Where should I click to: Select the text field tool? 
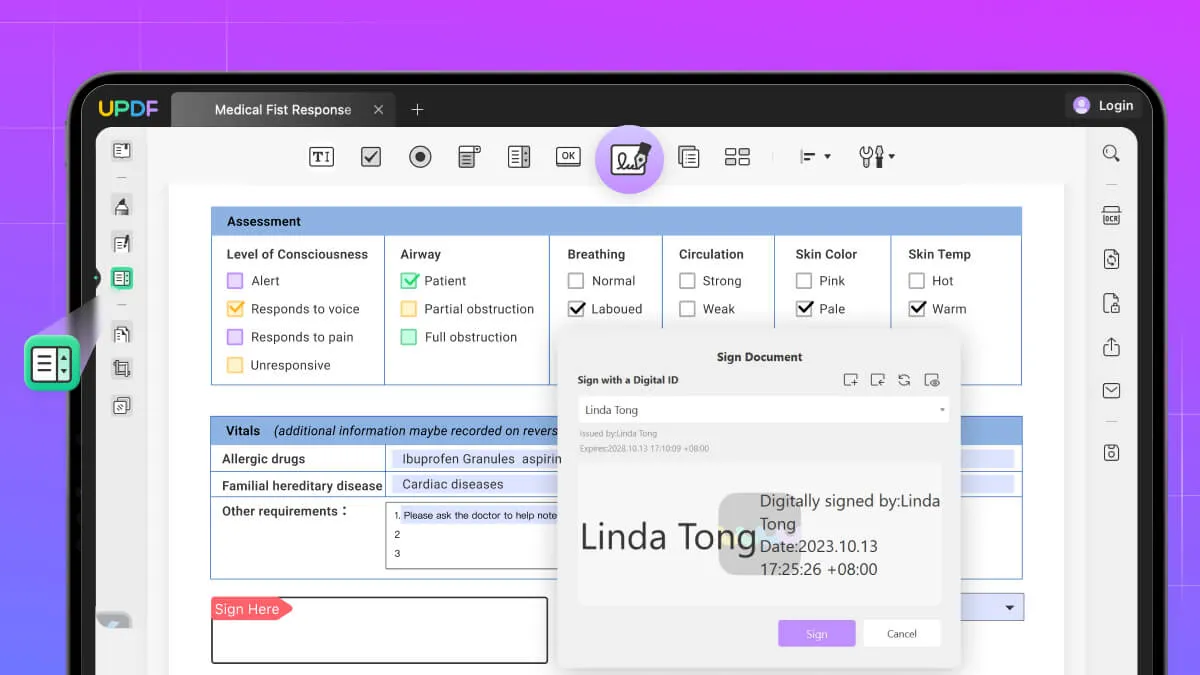pyautogui.click(x=321, y=157)
